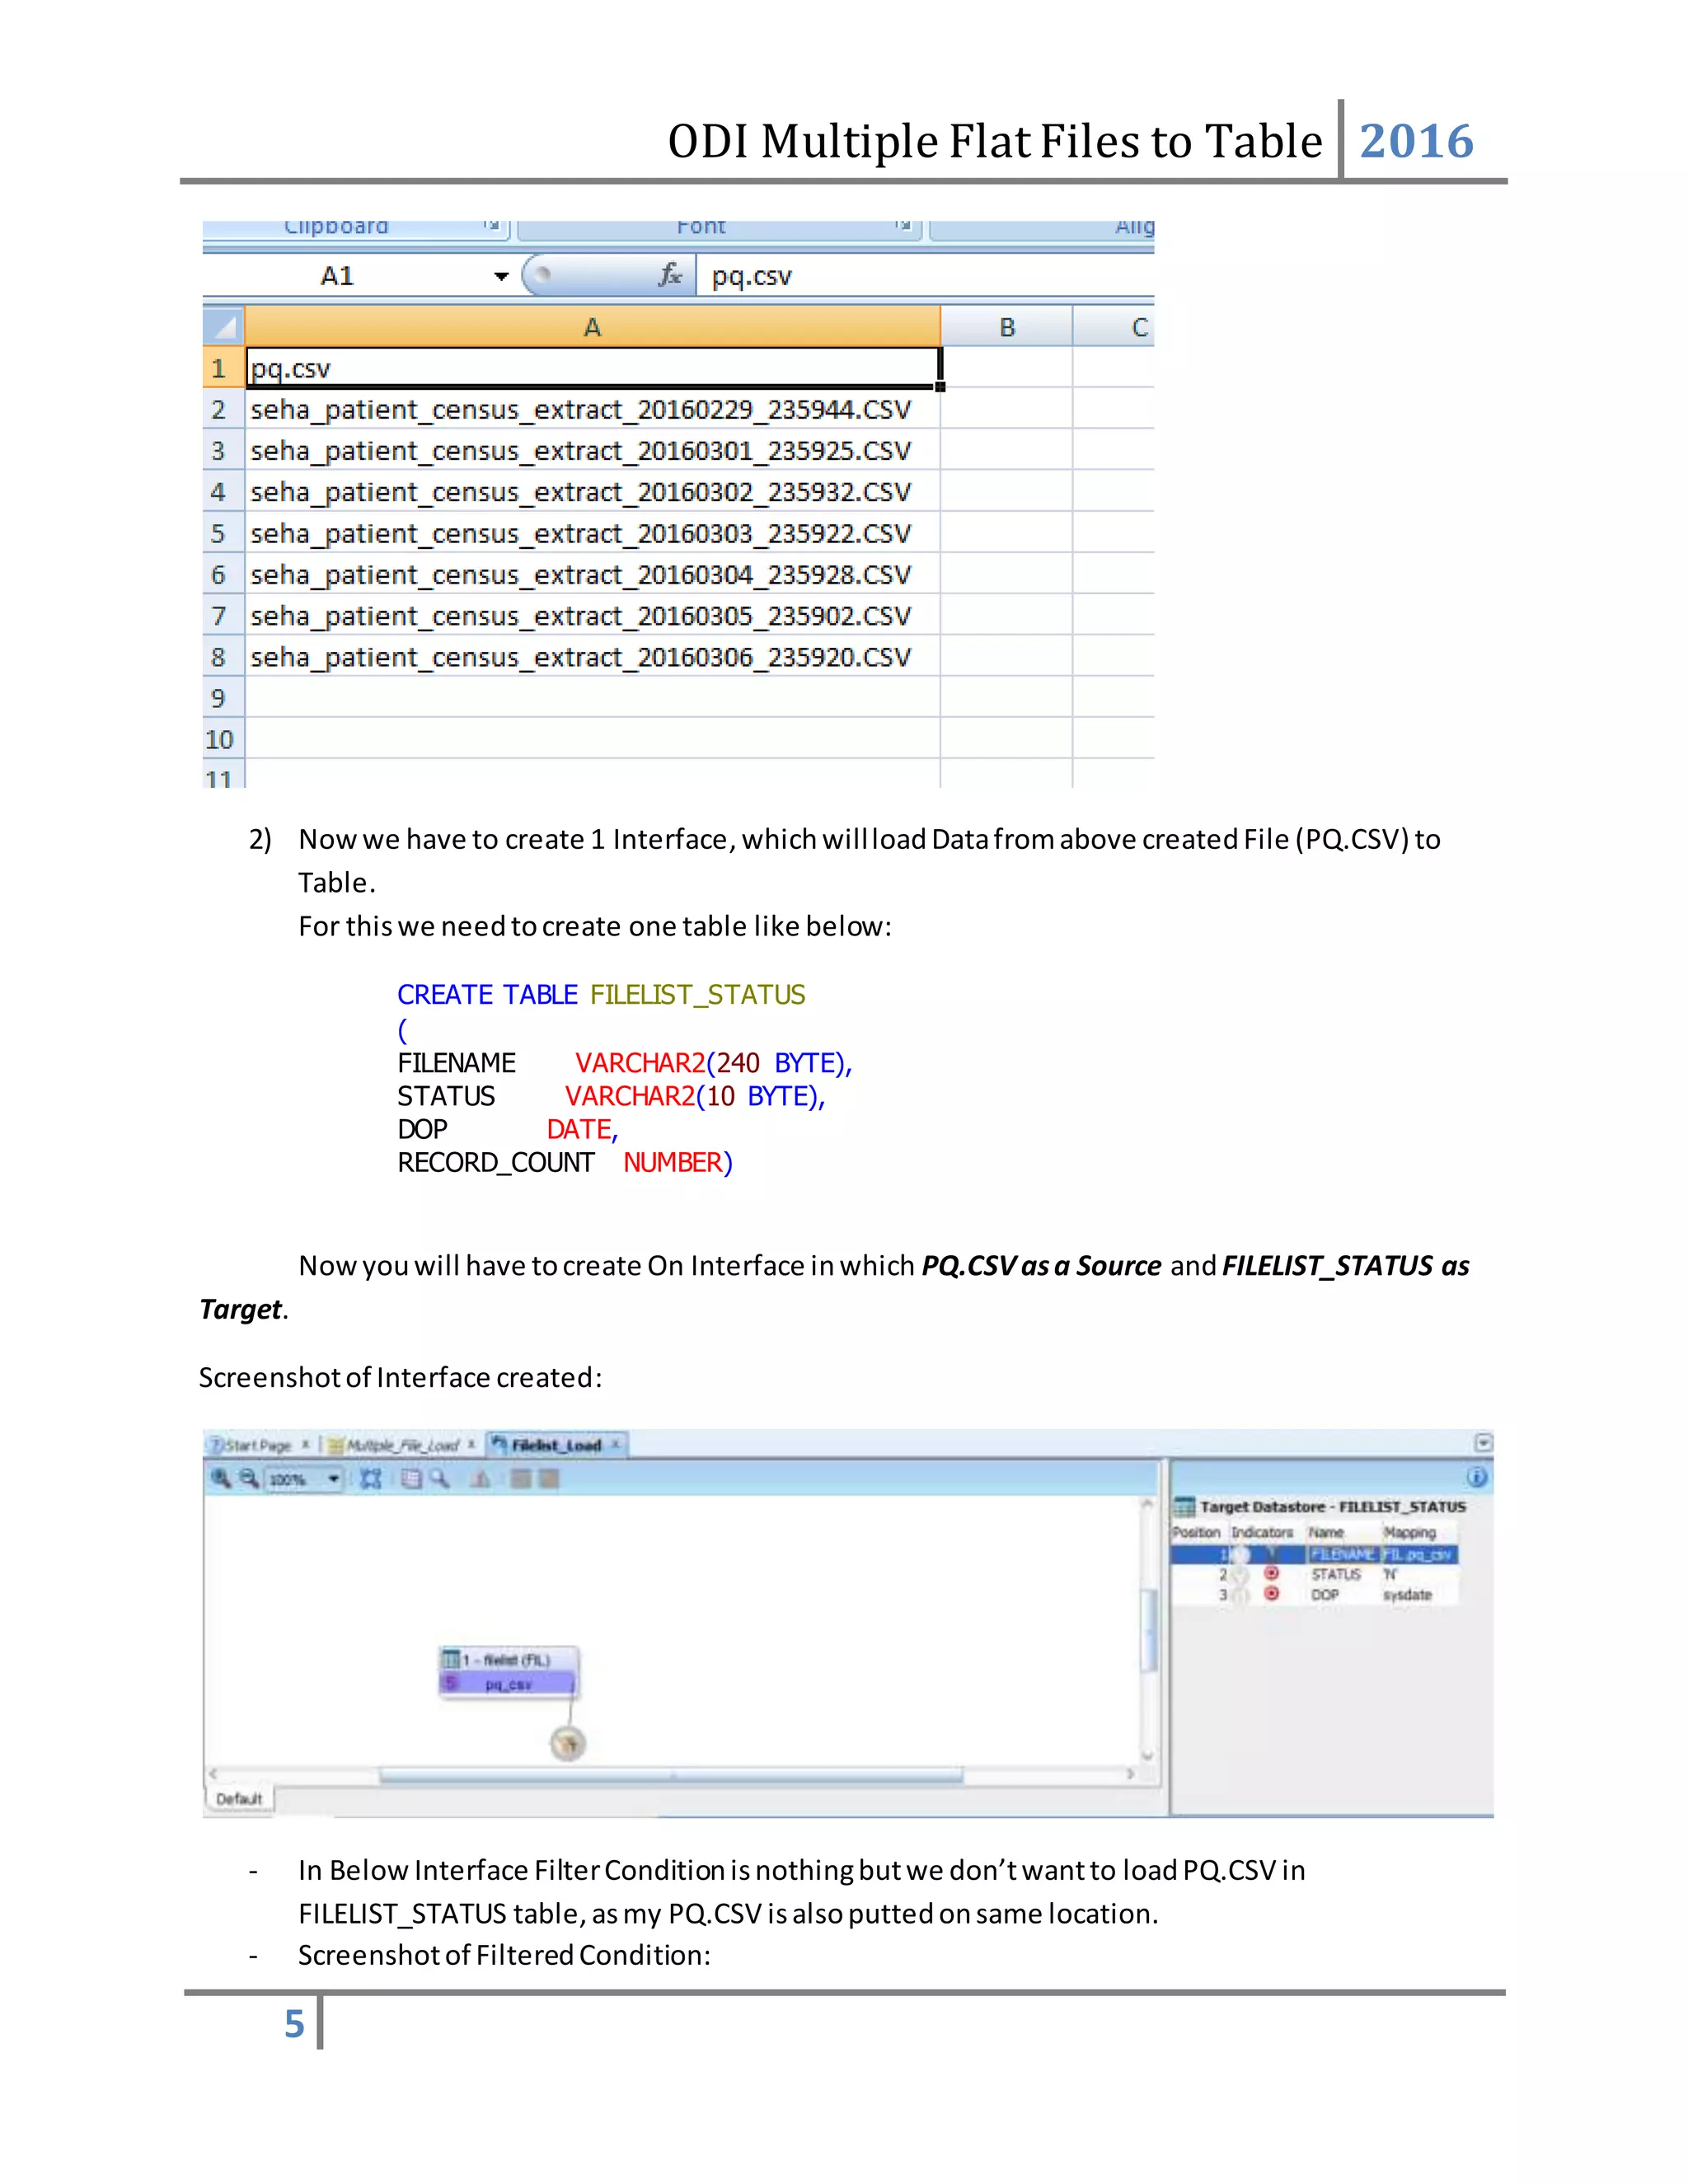The height and width of the screenshot is (2184, 1688).
Task: Open the tab list dropdown at top right
Action: (x=1484, y=1442)
